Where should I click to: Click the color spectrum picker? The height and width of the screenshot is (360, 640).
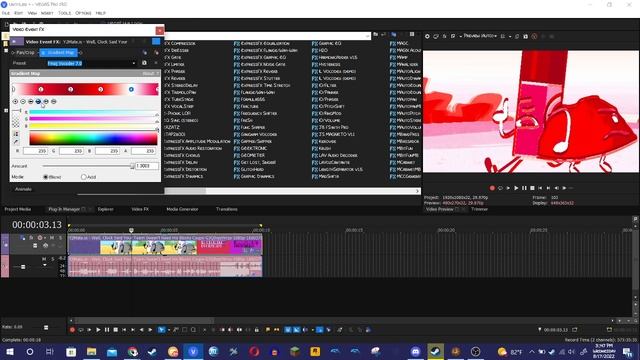[93, 139]
